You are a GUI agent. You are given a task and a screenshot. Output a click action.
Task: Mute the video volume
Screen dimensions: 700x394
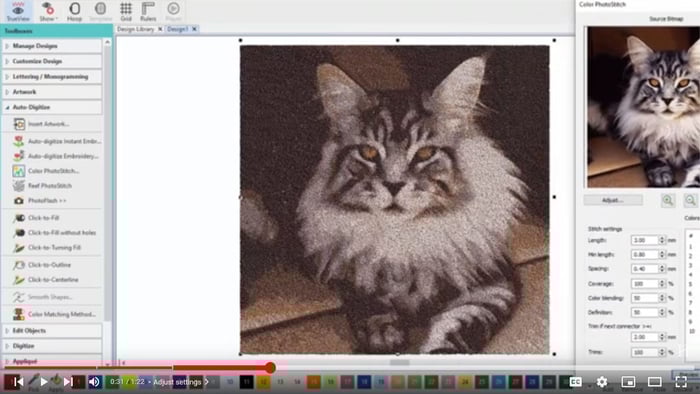pos(94,382)
